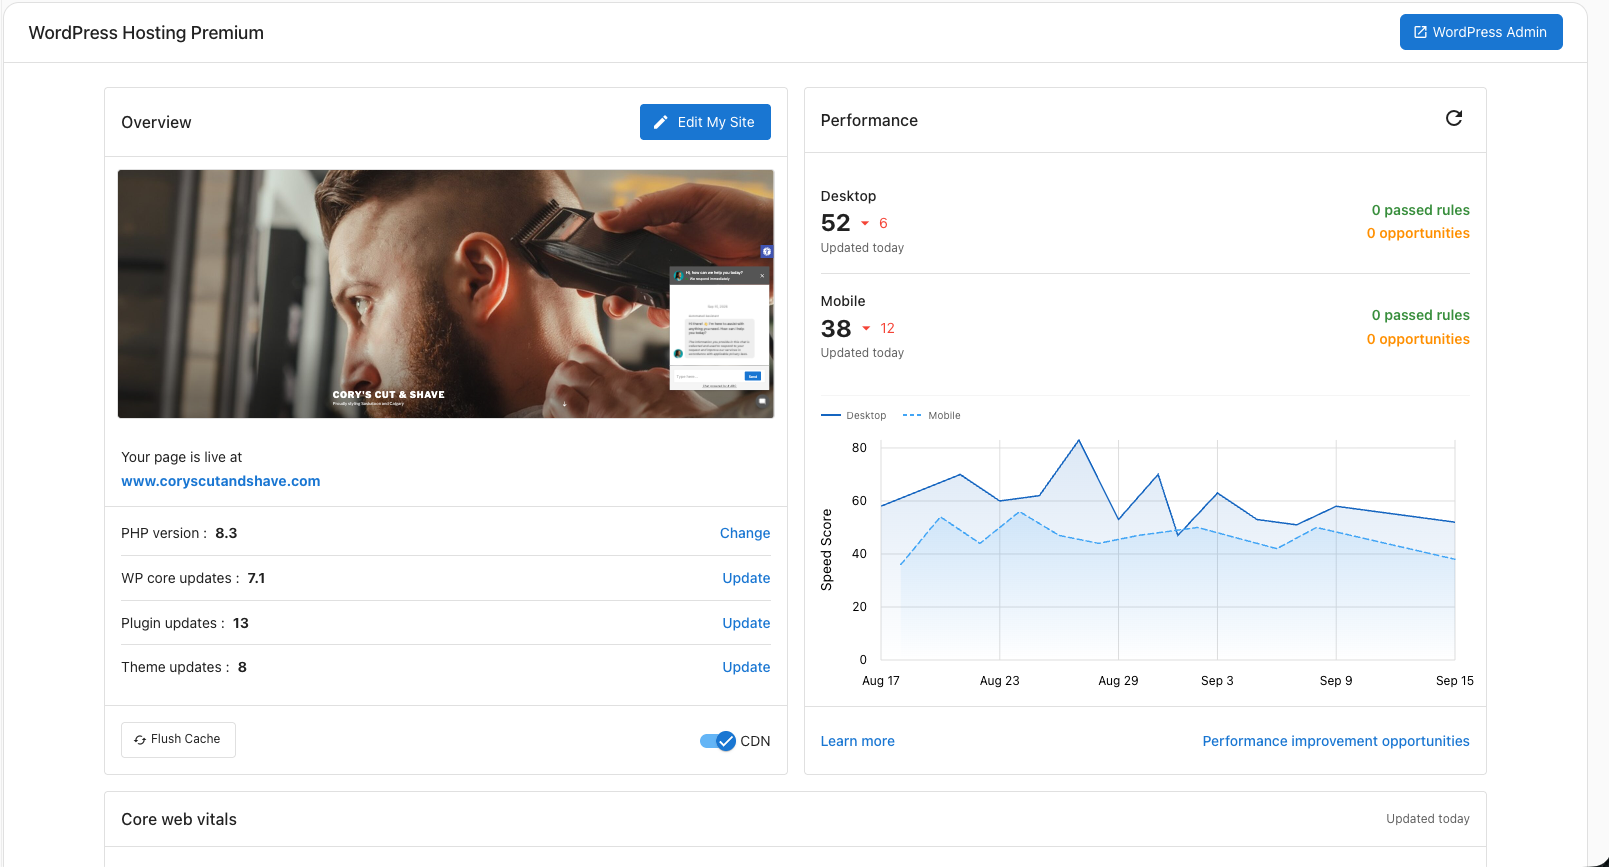Click Mobile score 38

(836, 328)
